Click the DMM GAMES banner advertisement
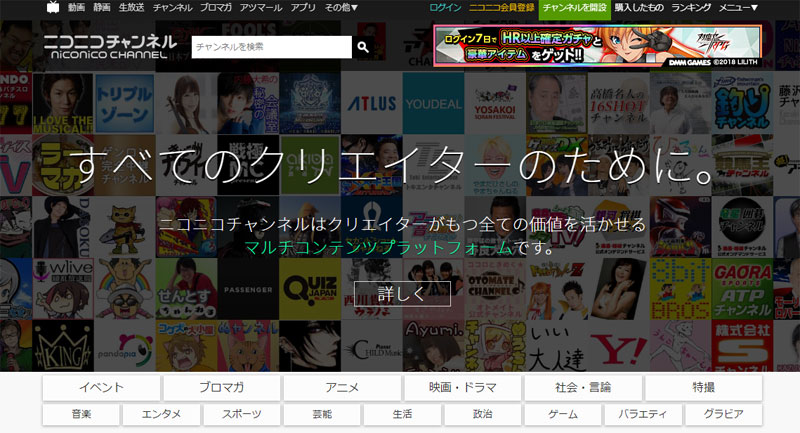800x433 pixels. point(597,45)
